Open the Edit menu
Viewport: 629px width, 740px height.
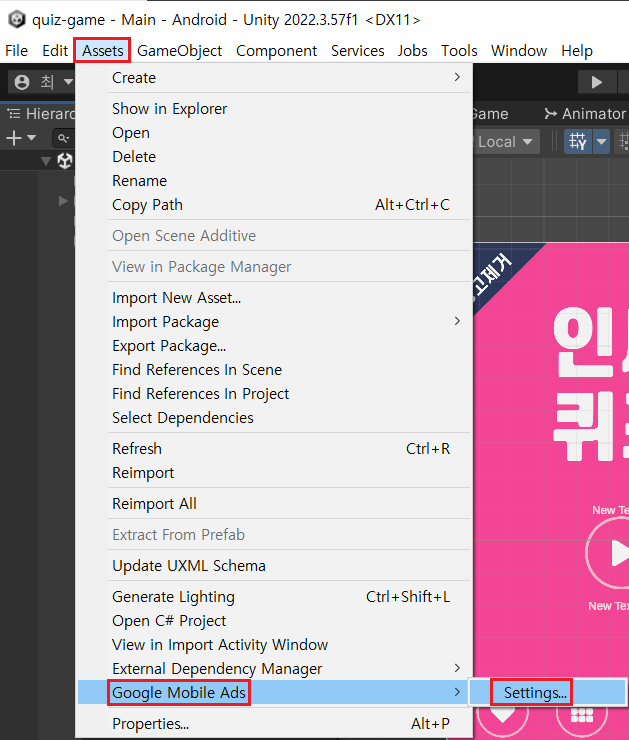click(55, 50)
